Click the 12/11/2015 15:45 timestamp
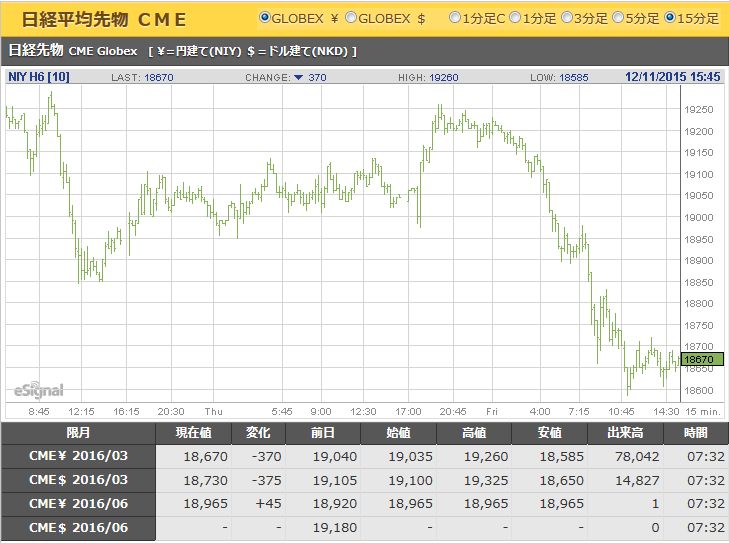729x543 pixels. tap(672, 77)
